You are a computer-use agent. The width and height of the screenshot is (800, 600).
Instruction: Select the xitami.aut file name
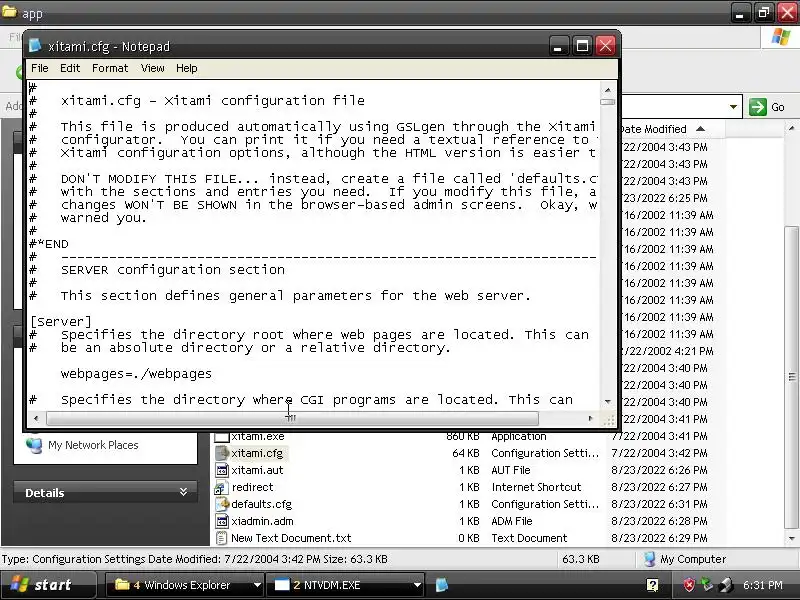click(x=257, y=470)
